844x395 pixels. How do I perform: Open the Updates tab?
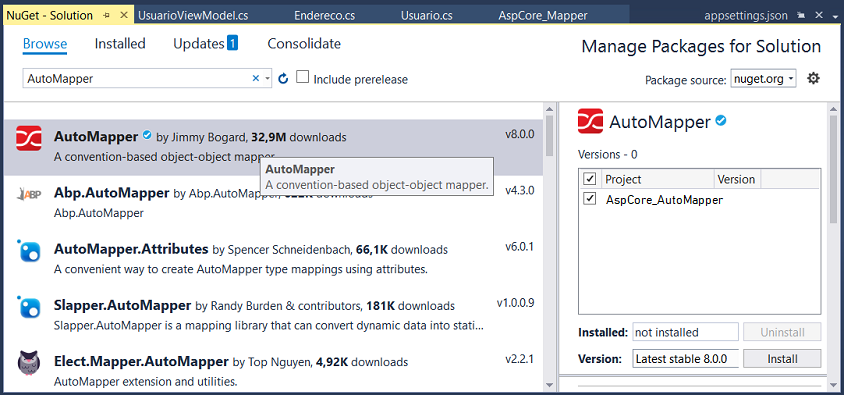point(205,44)
